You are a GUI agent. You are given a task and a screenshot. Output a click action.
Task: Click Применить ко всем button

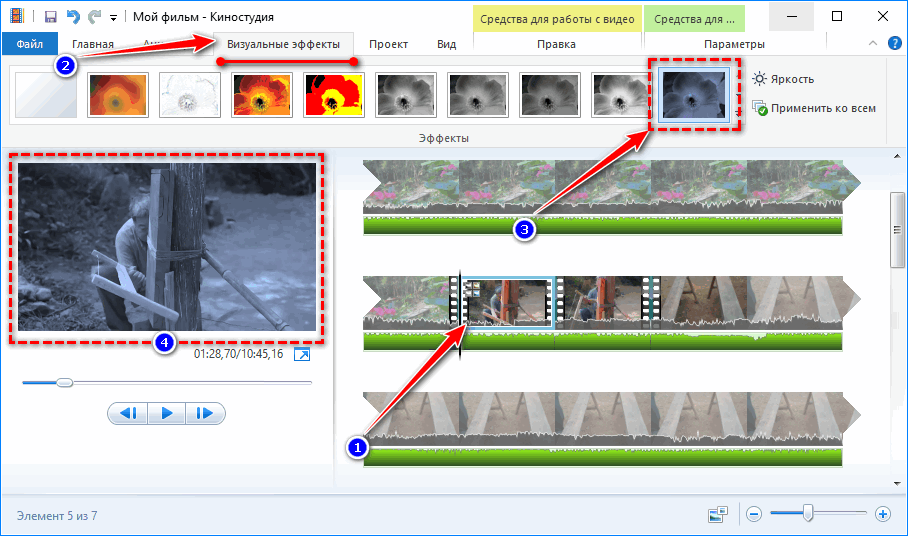(814, 108)
